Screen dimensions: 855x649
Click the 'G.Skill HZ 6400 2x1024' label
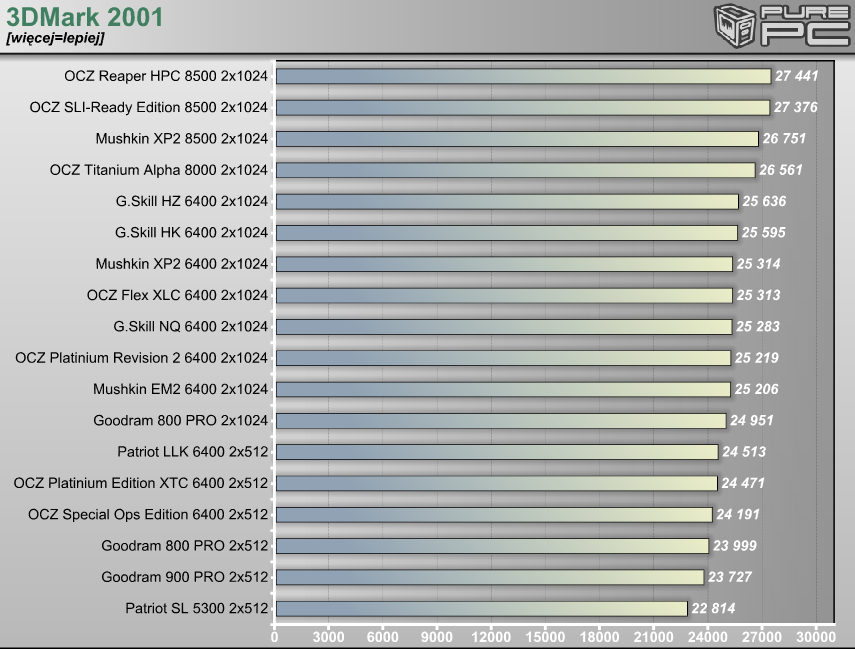[192, 201]
